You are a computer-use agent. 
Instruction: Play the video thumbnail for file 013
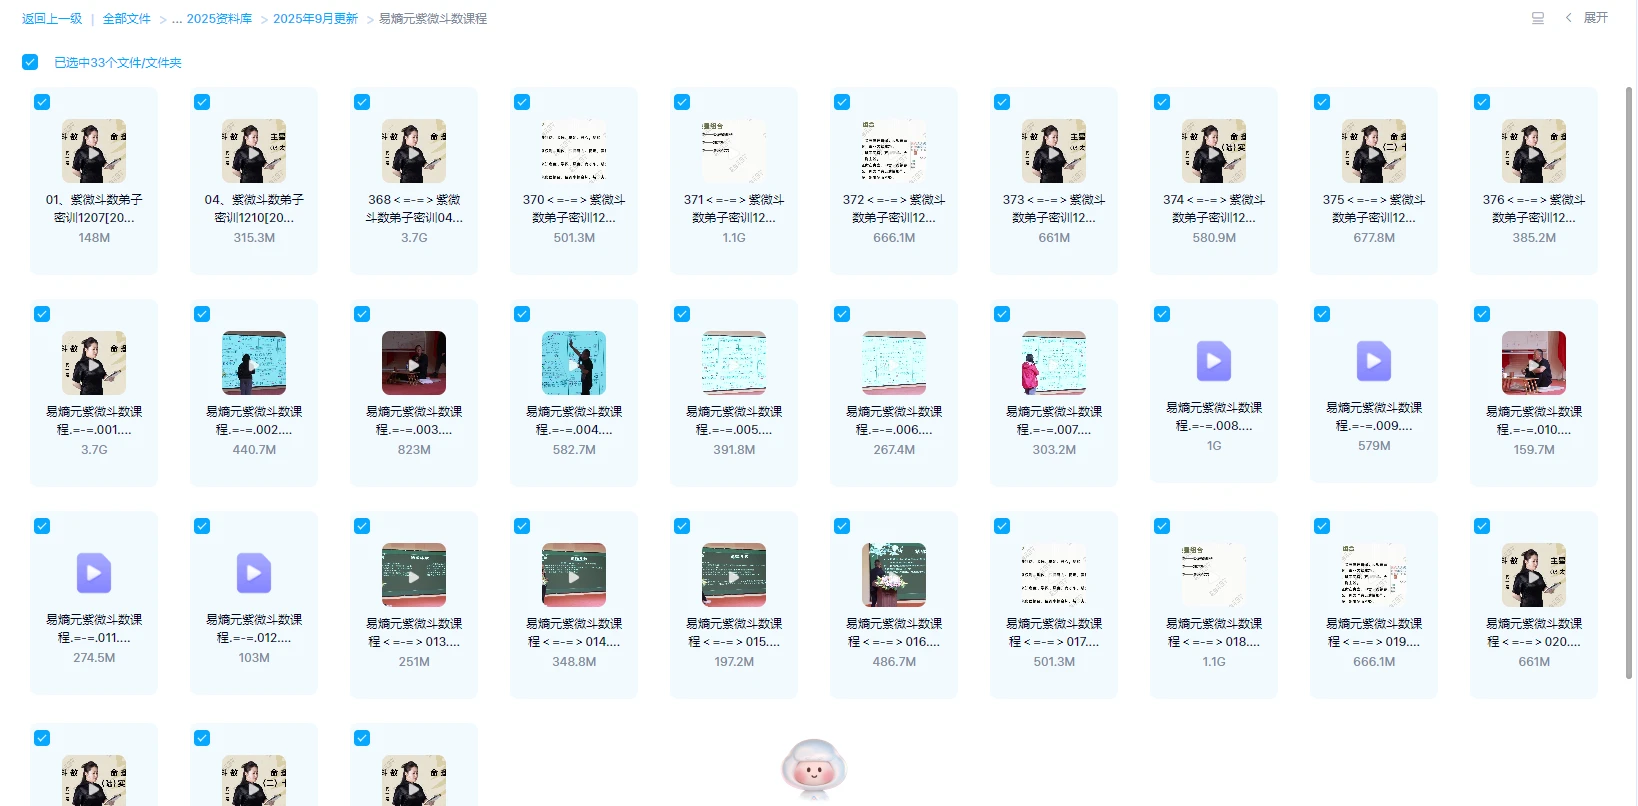414,575
